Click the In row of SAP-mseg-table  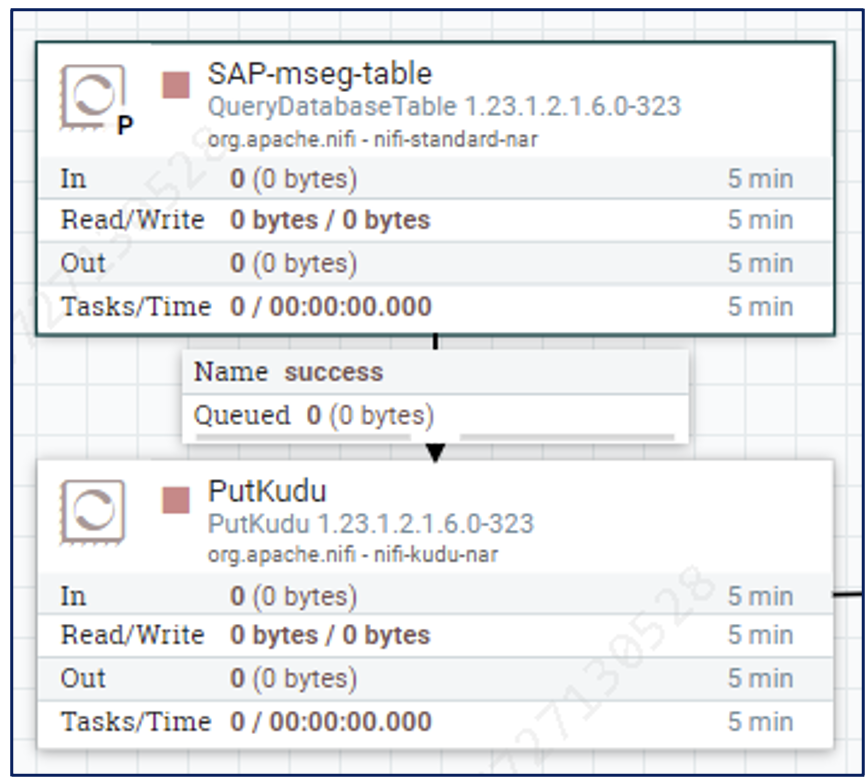tap(436, 179)
